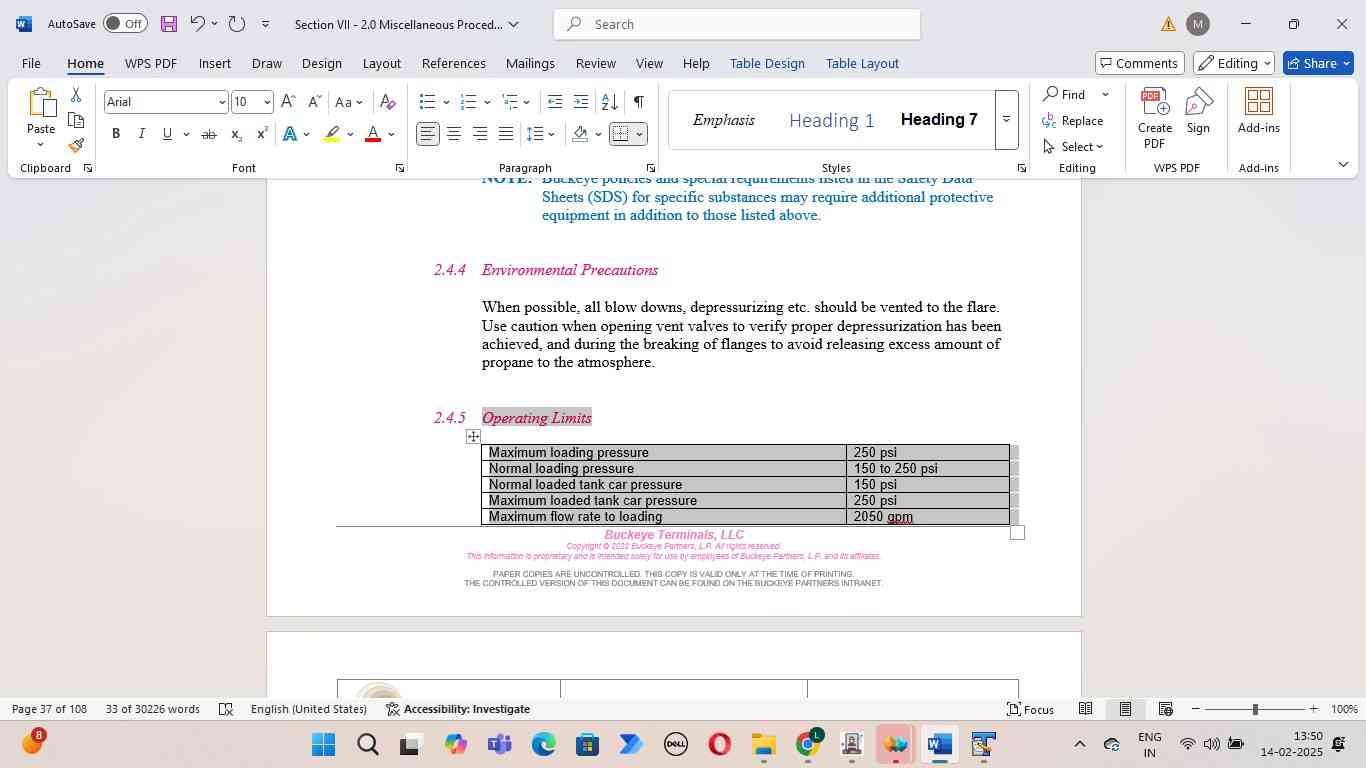
Task: Increase font size with grow icon
Action: pos(288,102)
